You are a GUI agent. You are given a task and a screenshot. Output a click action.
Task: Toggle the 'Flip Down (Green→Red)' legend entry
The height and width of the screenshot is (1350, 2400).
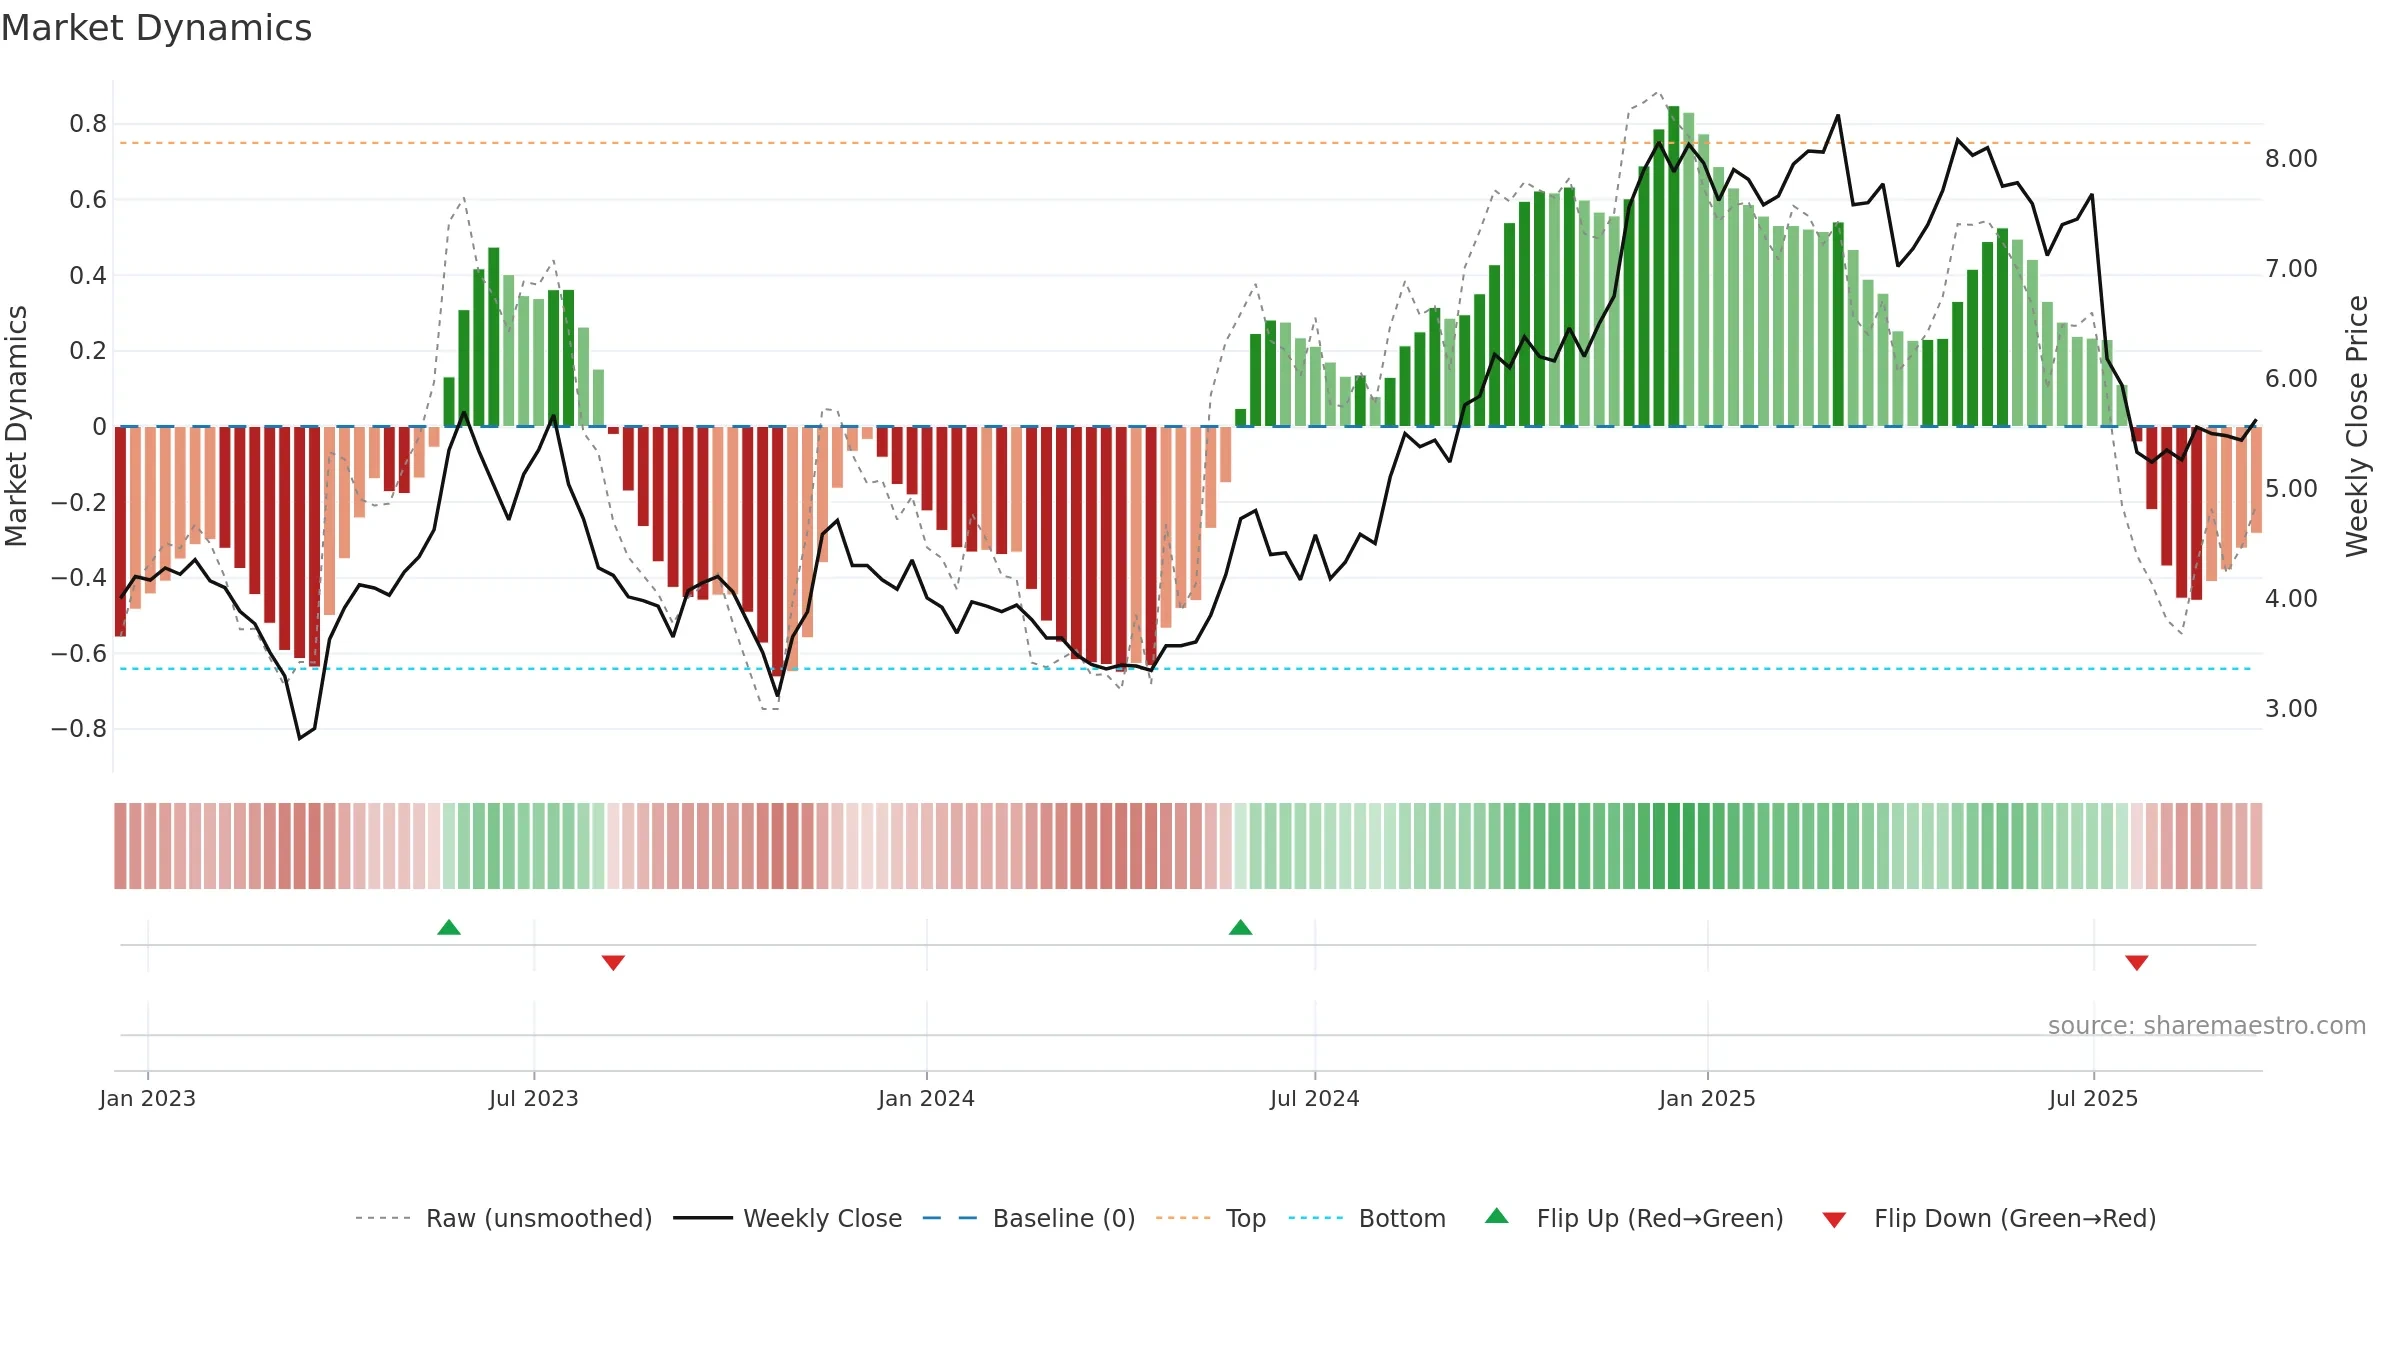click(x=1989, y=1218)
